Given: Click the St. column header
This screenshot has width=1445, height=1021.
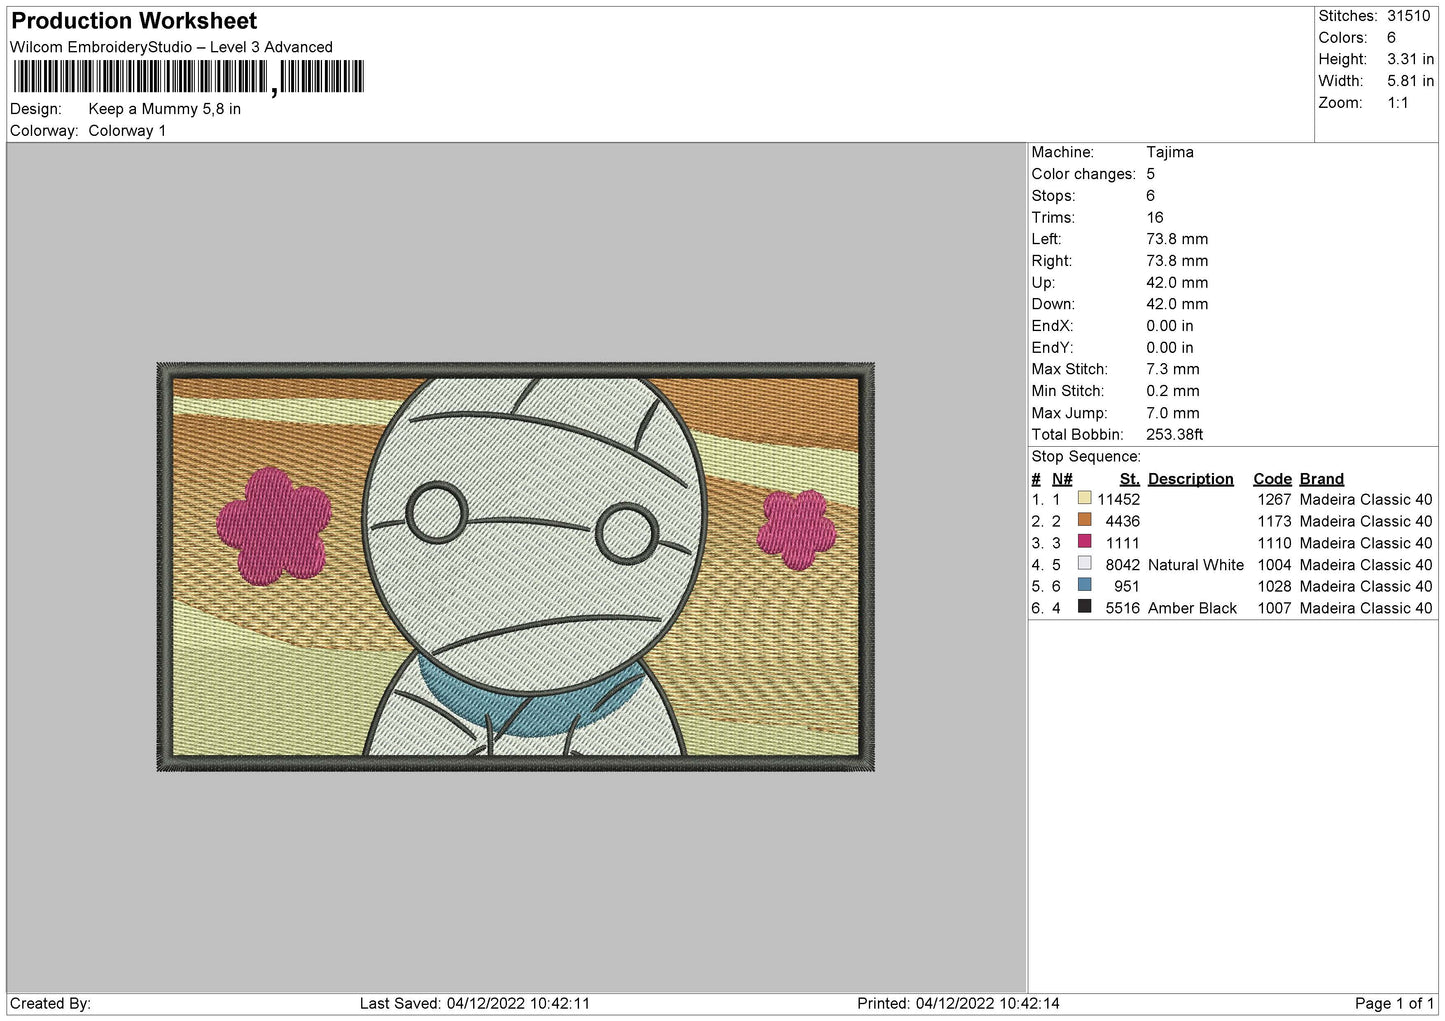Looking at the screenshot, I should coord(1129,479).
